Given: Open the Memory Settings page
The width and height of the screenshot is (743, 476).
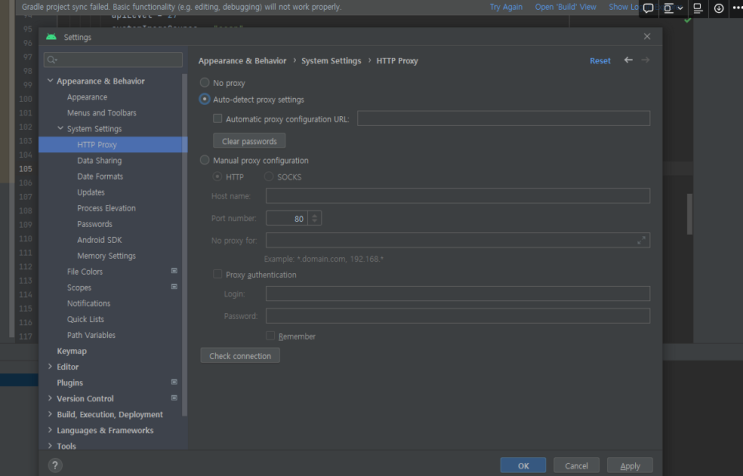Looking at the screenshot, I should (106, 256).
